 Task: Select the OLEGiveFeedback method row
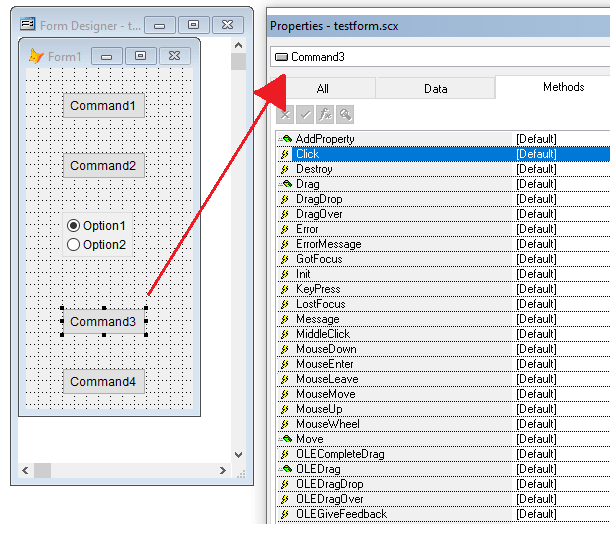pyautogui.click(x=443, y=514)
